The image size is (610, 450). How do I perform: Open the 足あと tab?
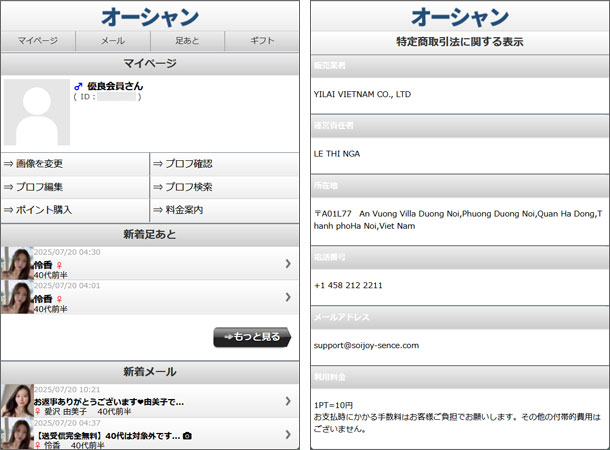[187, 41]
